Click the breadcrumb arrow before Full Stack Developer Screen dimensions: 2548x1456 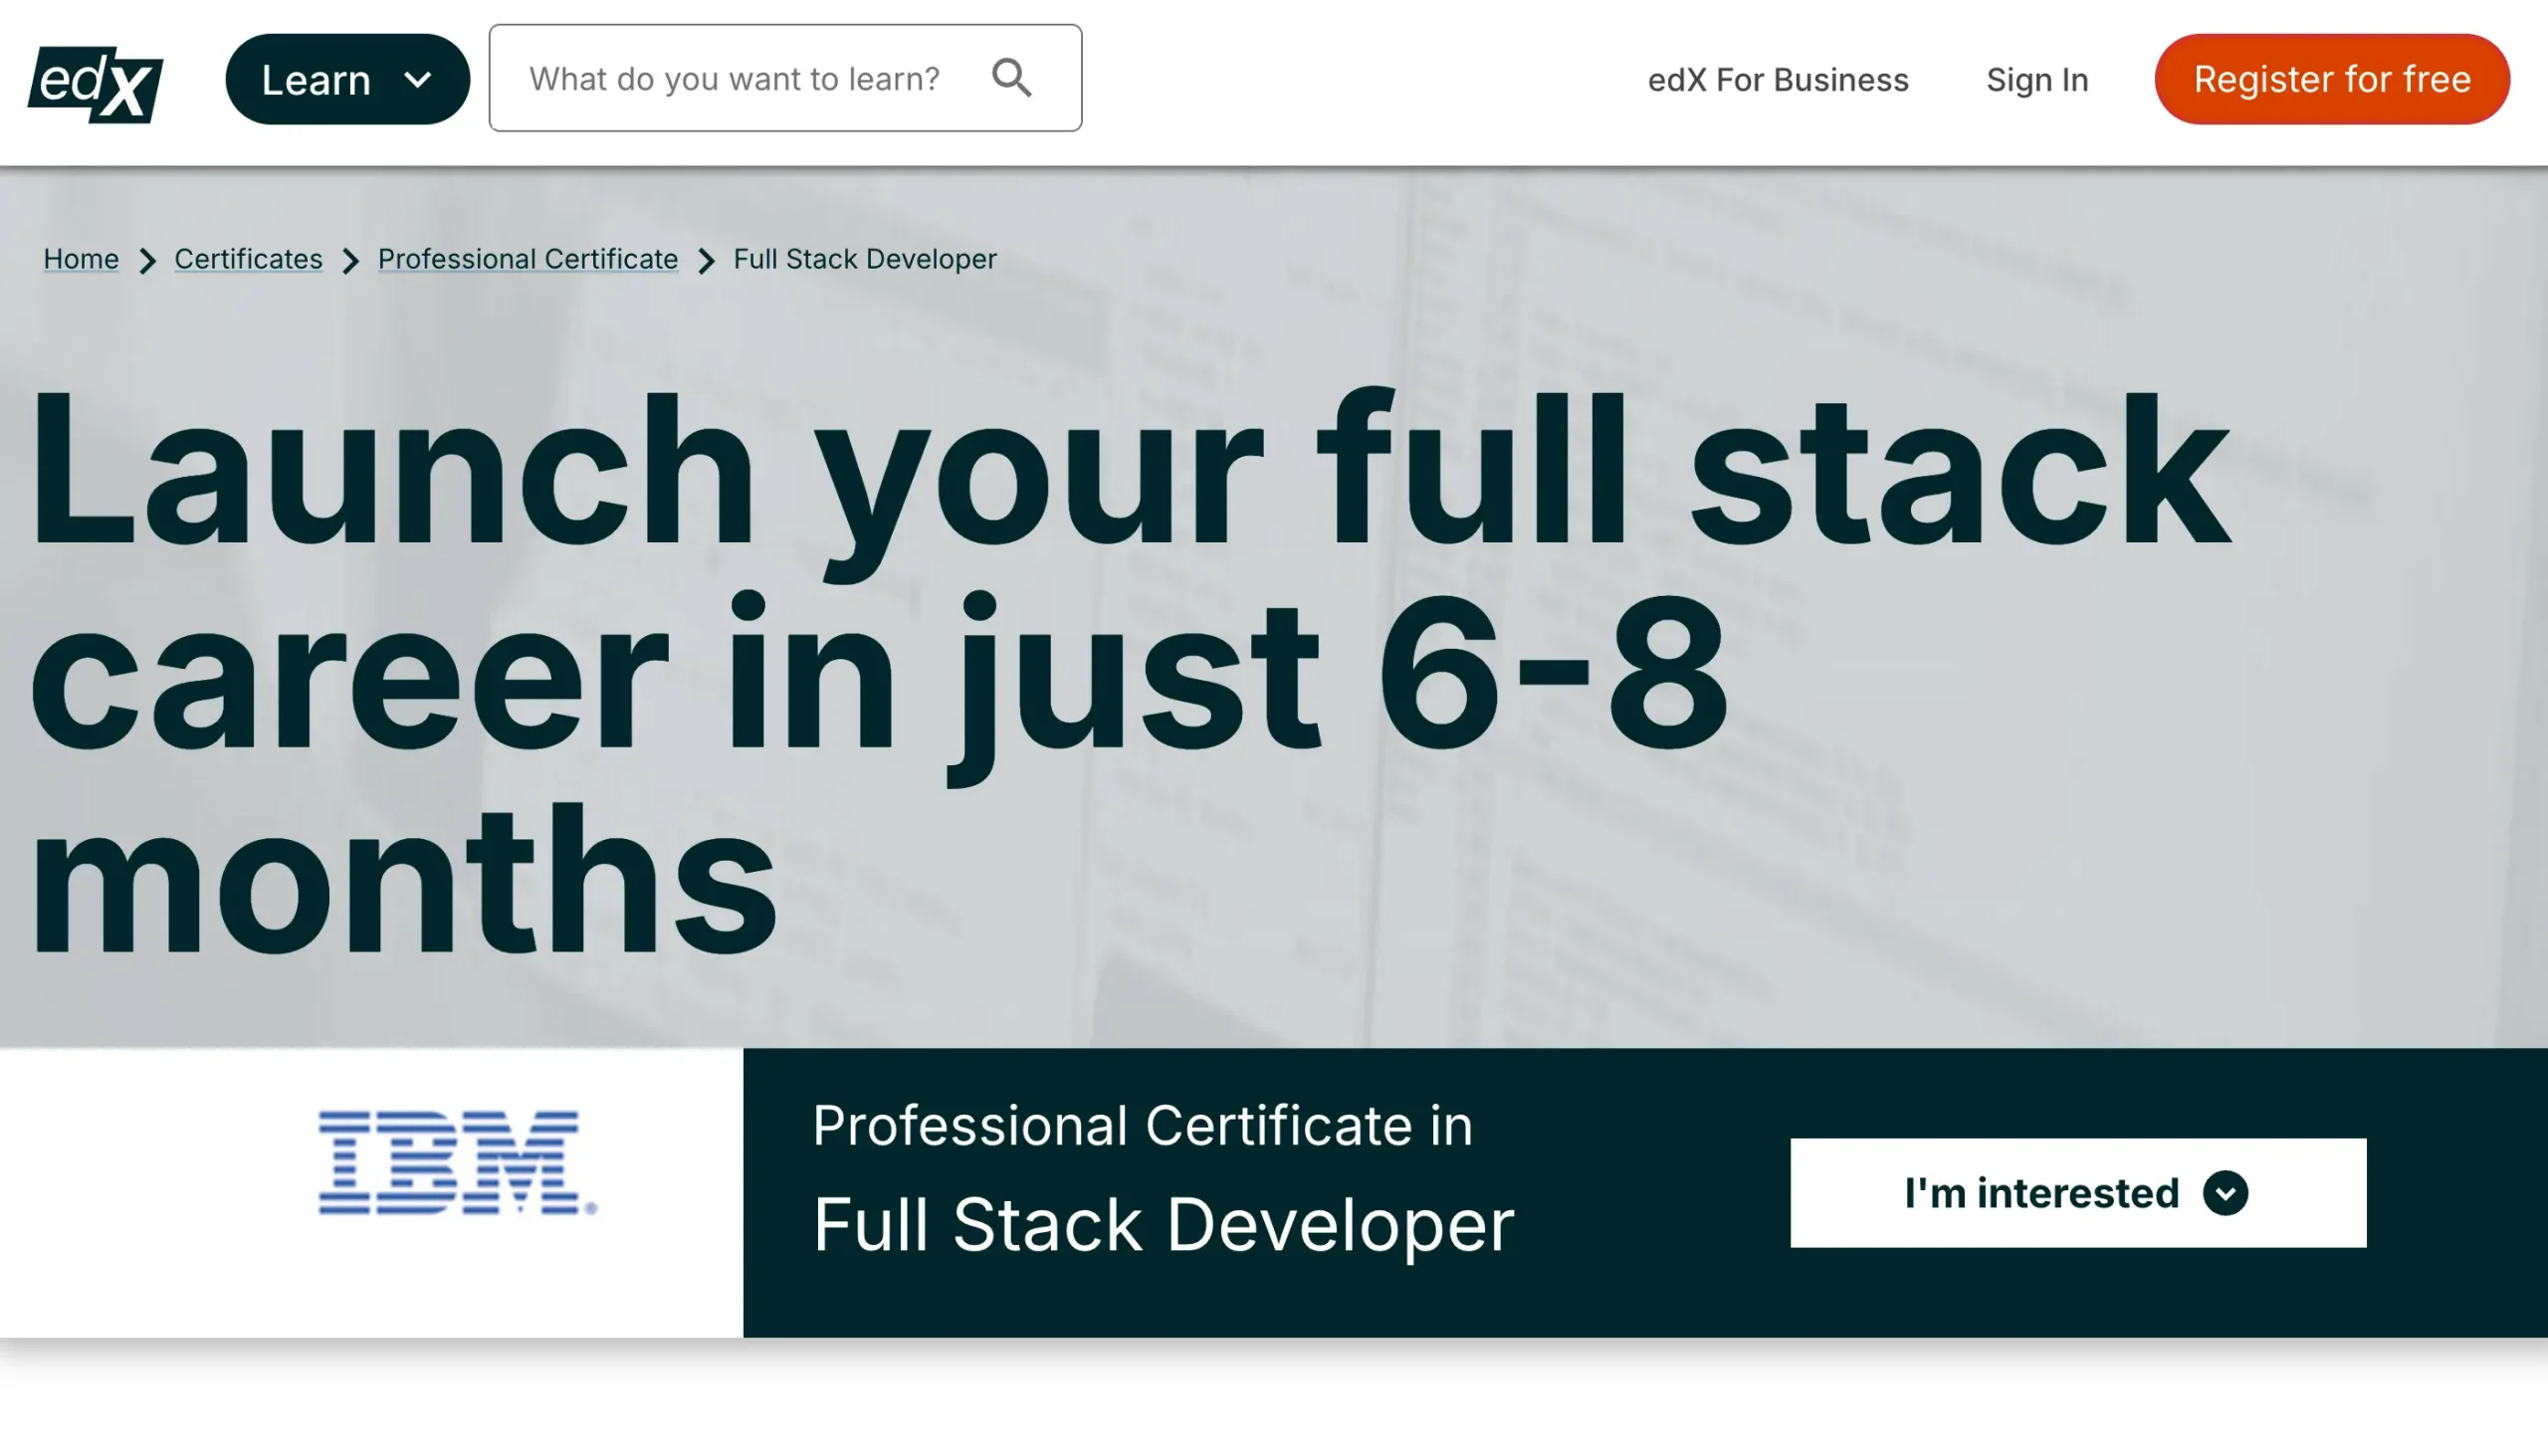[x=706, y=261]
